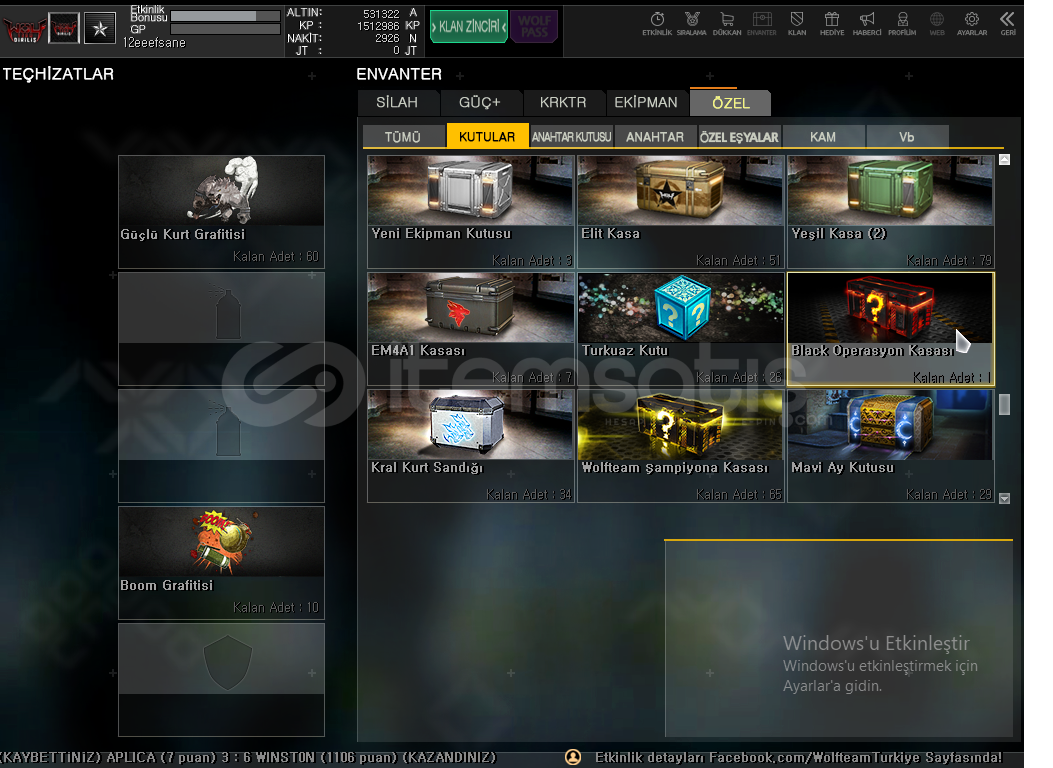Screen dimensions: 1053x768
Task: Click the APLICA vs WINSTON score ticker text
Action: click(248, 757)
